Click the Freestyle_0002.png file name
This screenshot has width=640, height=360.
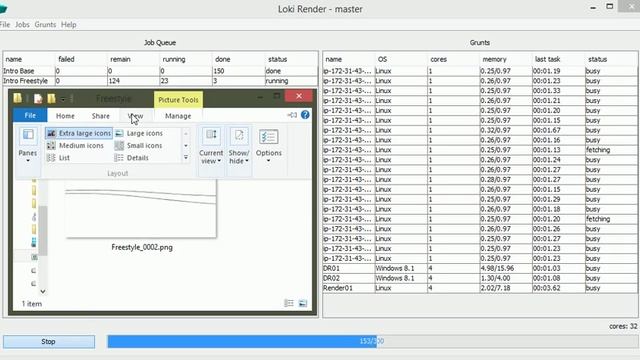click(x=142, y=247)
